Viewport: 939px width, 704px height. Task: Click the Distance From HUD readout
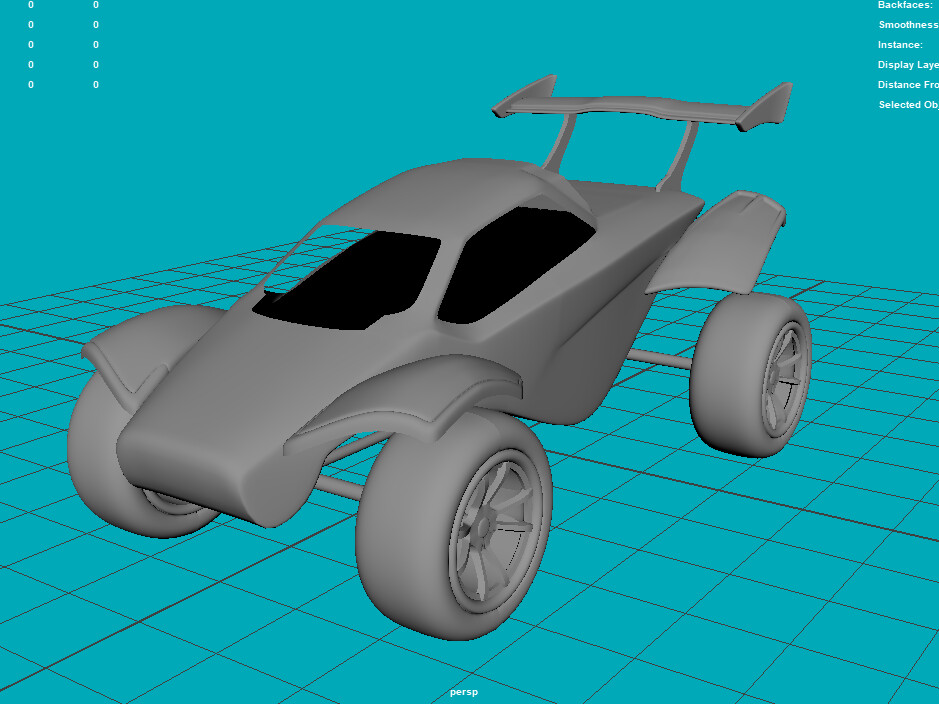[x=907, y=84]
